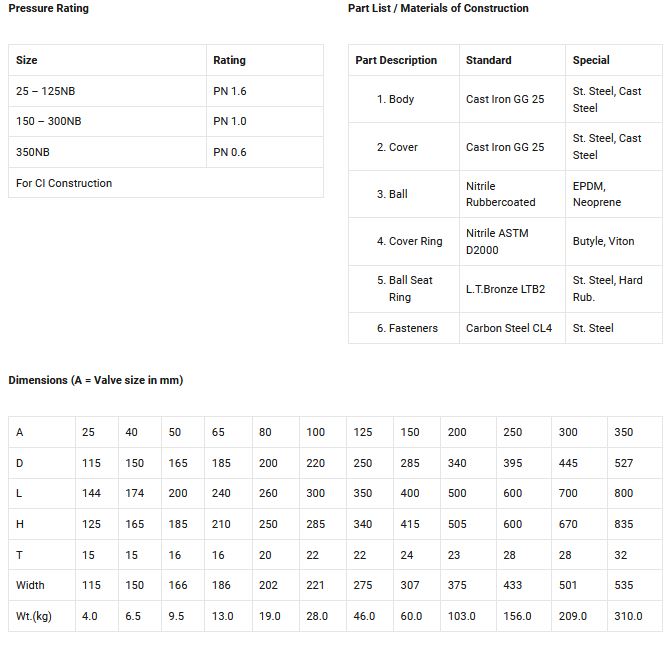Select the PN 1.6 rating cell
Viewport: 671px width, 647px height.
pyautogui.click(x=230, y=91)
